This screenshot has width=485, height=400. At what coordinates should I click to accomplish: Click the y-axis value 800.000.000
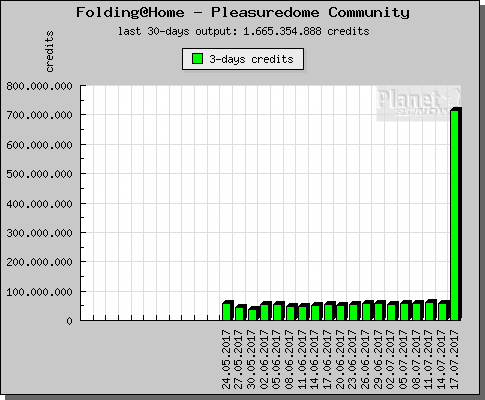pos(39,86)
